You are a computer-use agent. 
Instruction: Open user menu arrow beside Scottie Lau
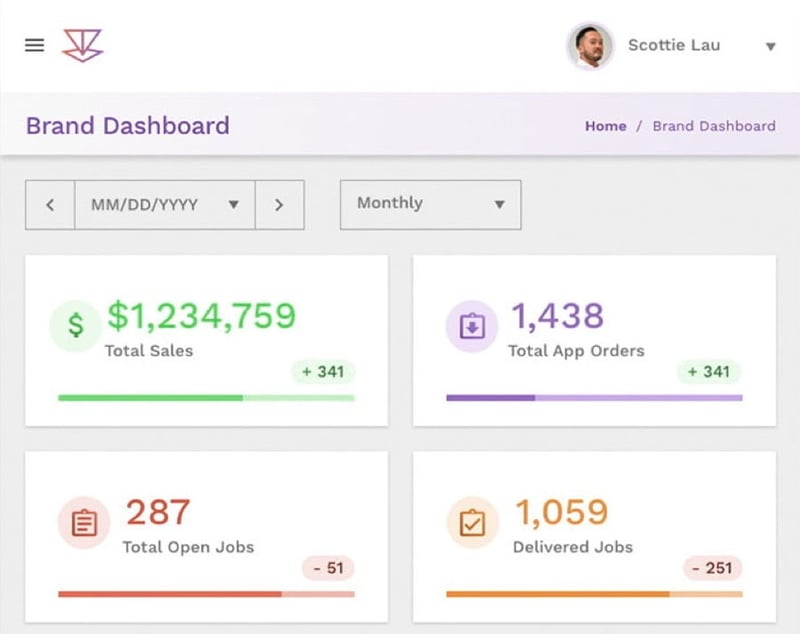770,46
